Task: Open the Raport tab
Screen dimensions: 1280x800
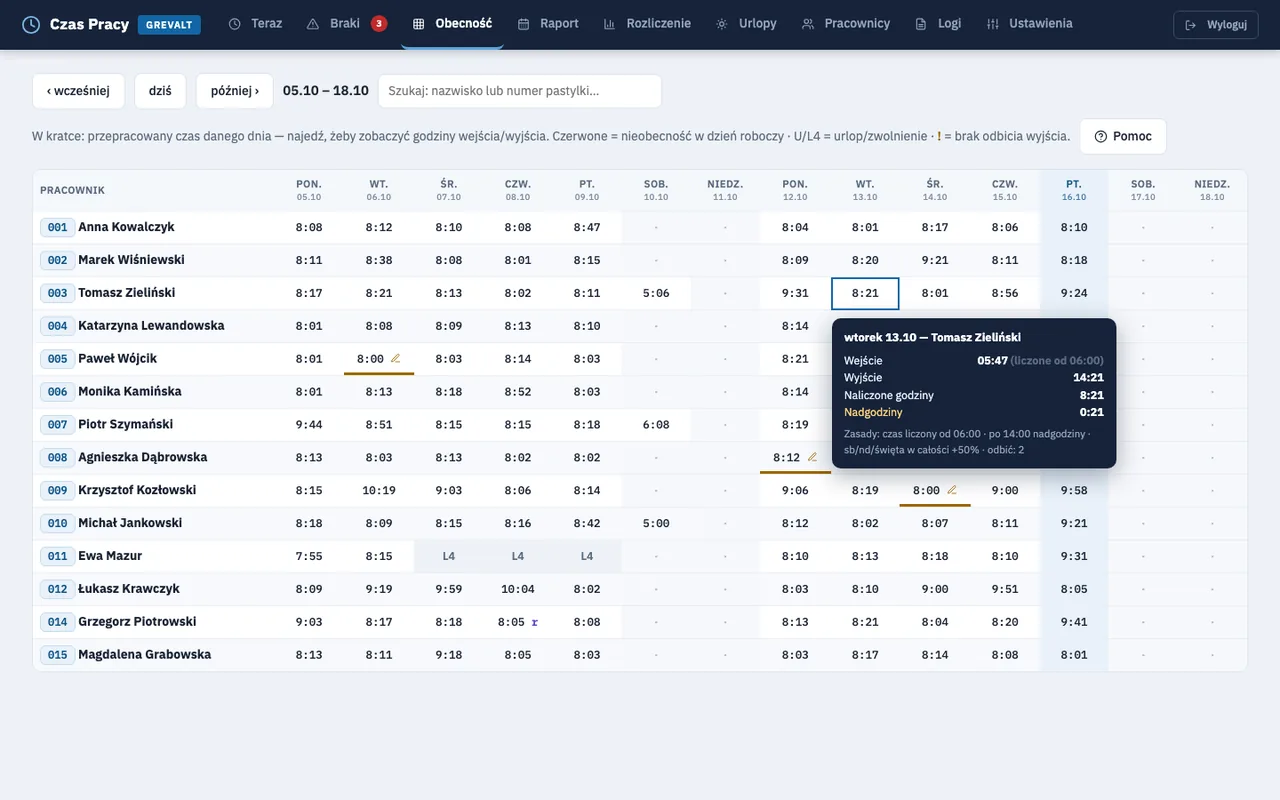Action: click(548, 24)
